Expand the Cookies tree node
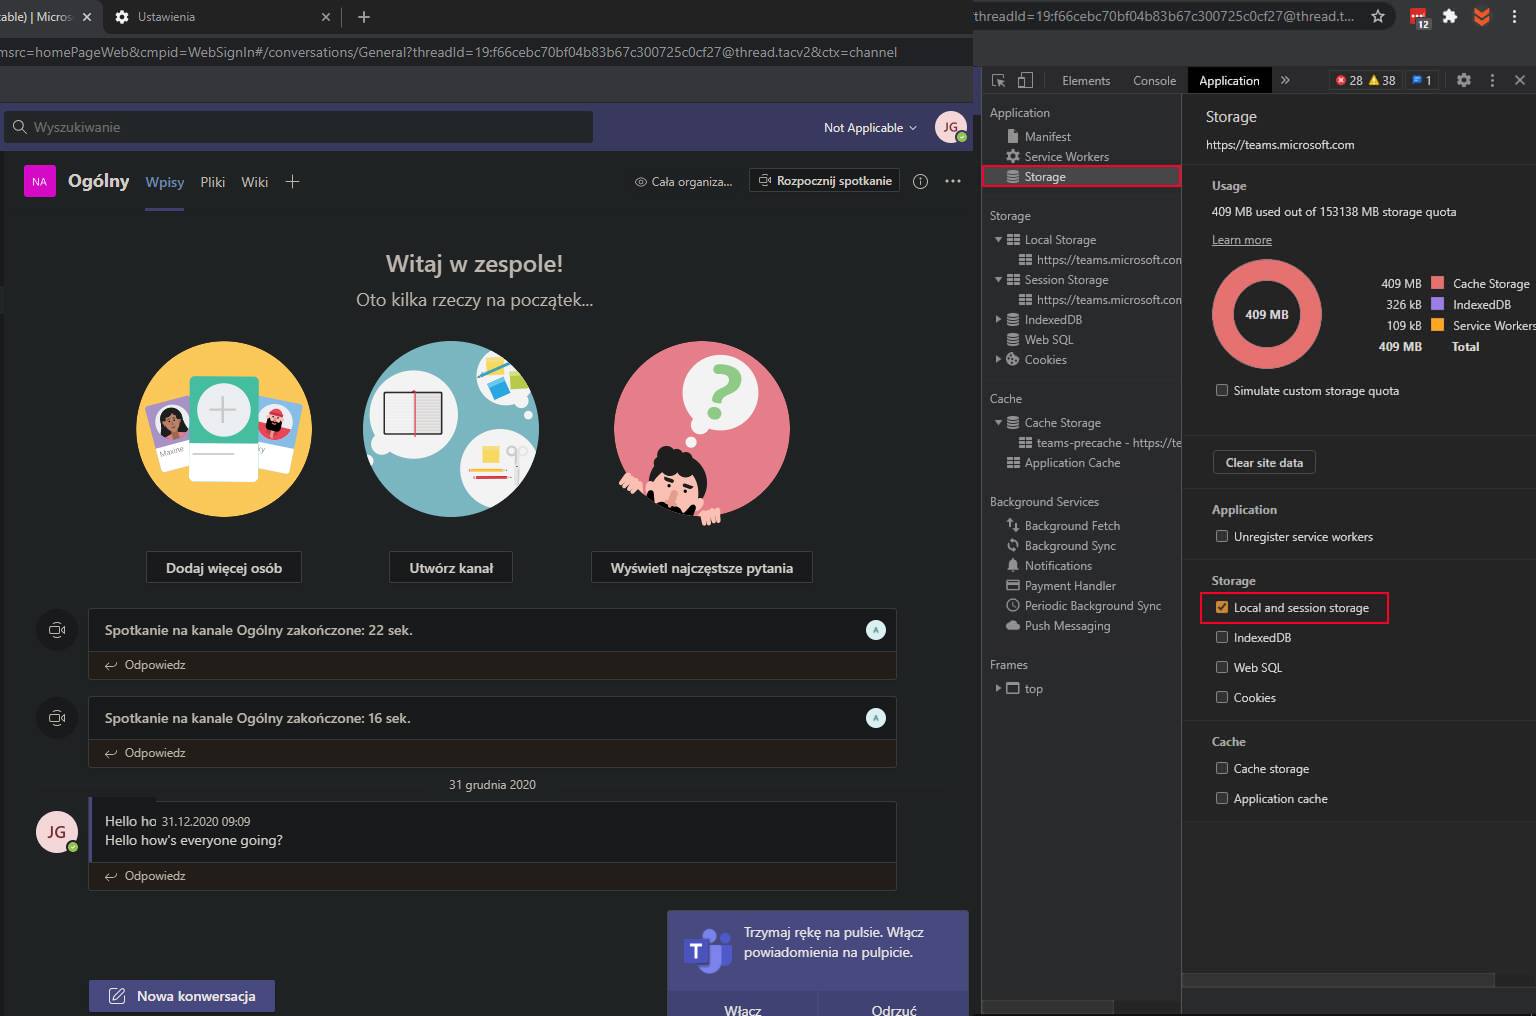 (x=998, y=359)
